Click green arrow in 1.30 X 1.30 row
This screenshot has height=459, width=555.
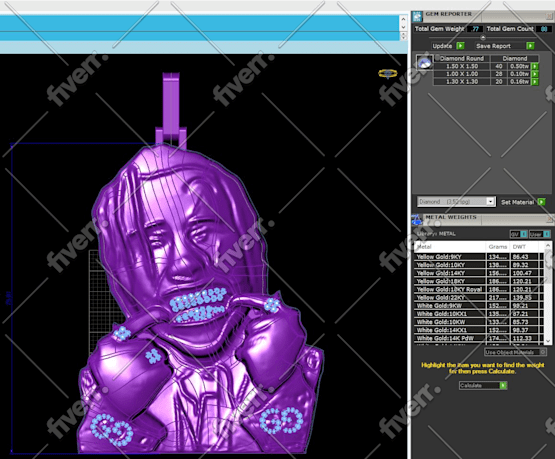pos(535,82)
